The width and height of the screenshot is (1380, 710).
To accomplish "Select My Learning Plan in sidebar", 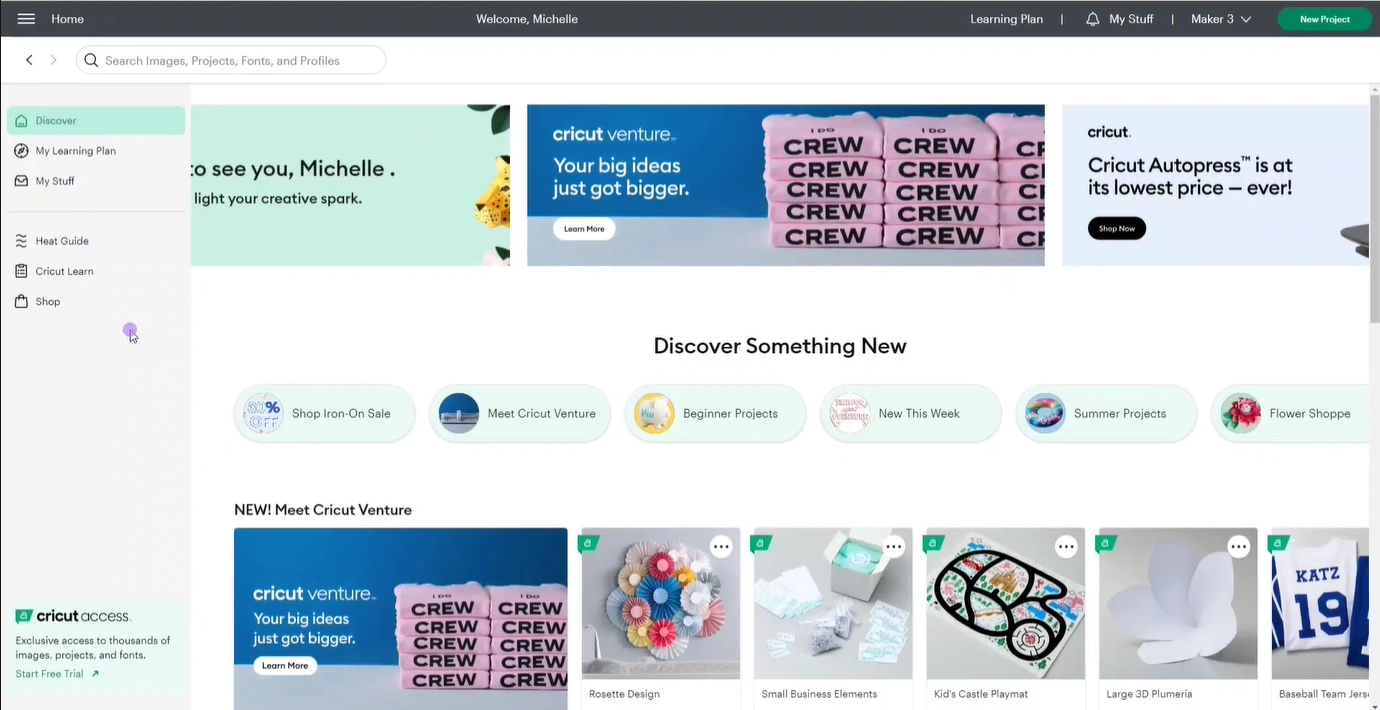I will pos(75,151).
